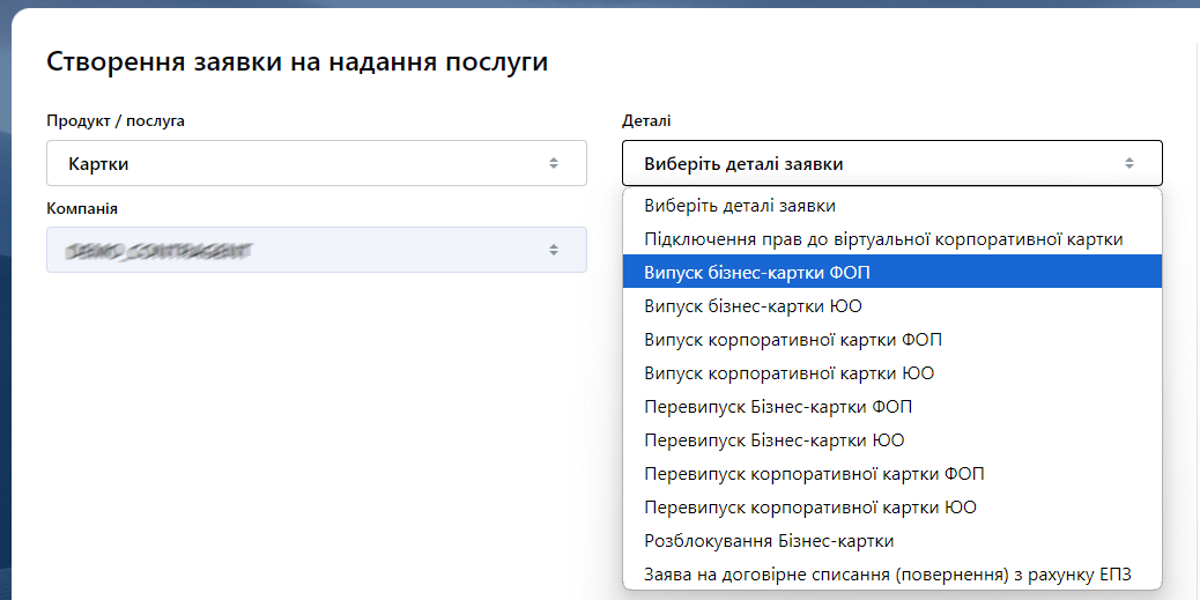This screenshot has width=1200, height=600.
Task: Open the Продукт / послуга dropdown showing Картки
Action: click(316, 163)
